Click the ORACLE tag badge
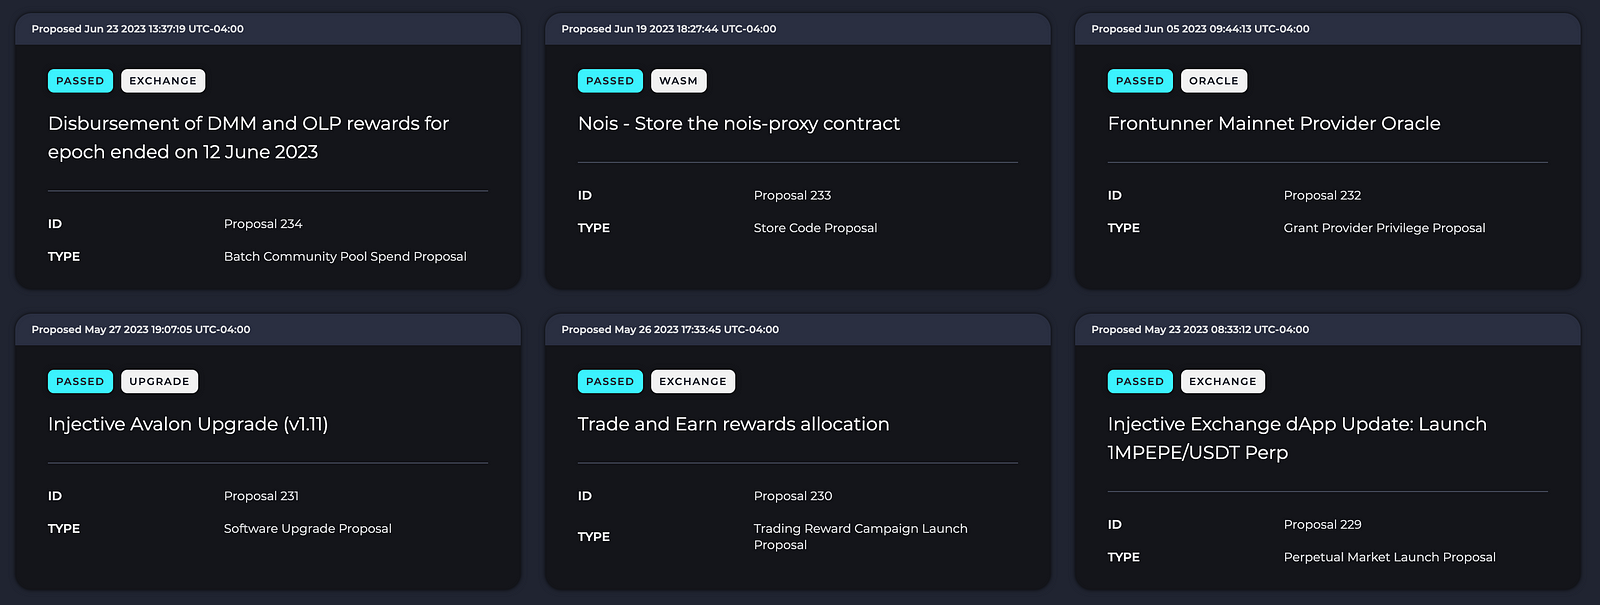The height and width of the screenshot is (605, 1600). [1213, 81]
